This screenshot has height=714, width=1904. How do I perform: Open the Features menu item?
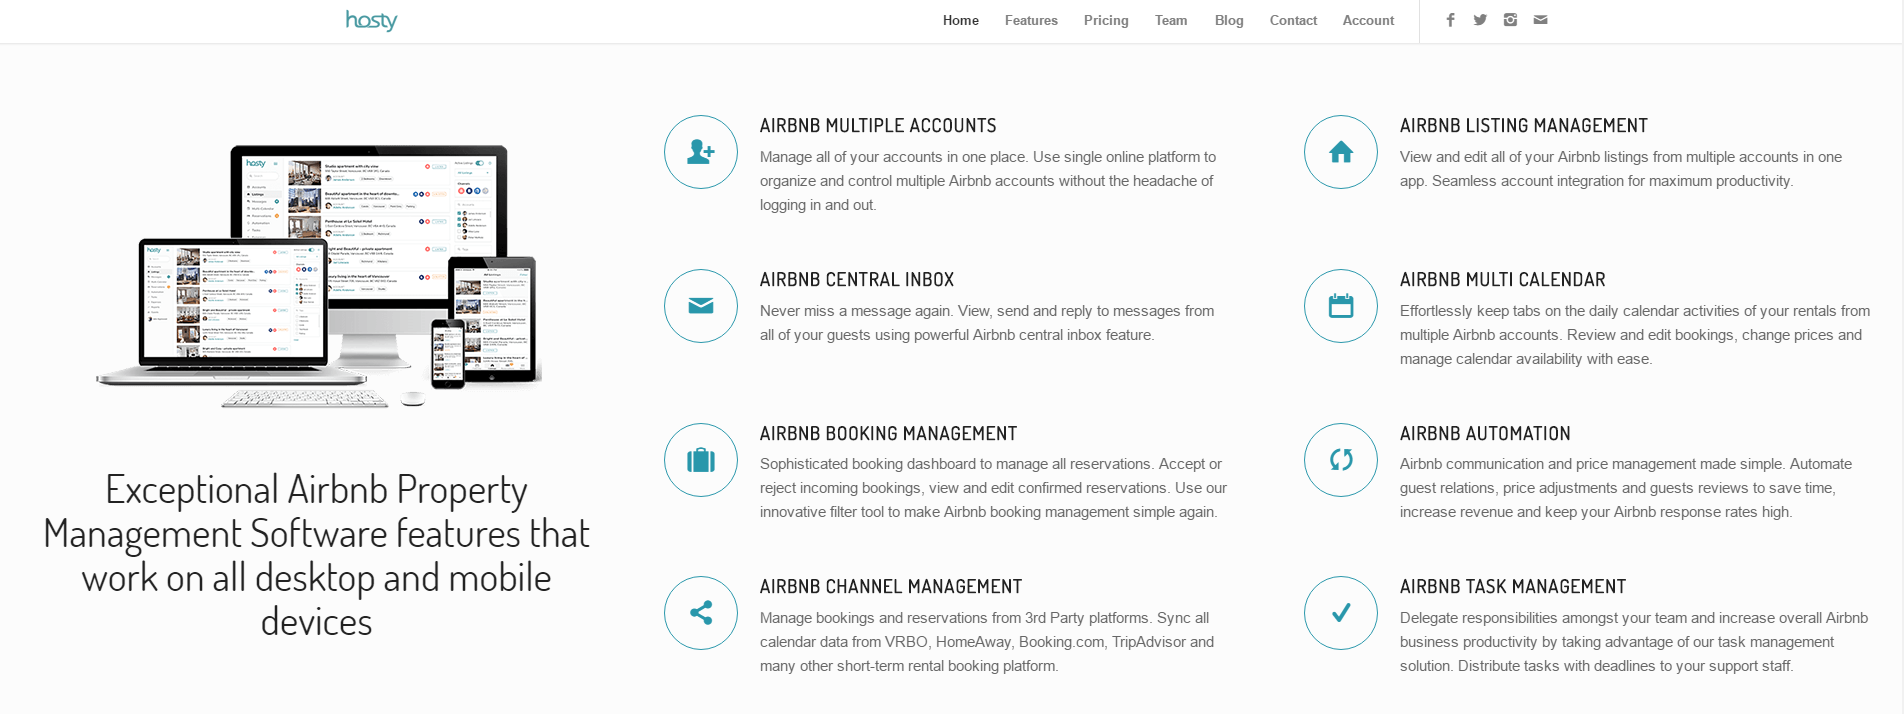(1031, 20)
